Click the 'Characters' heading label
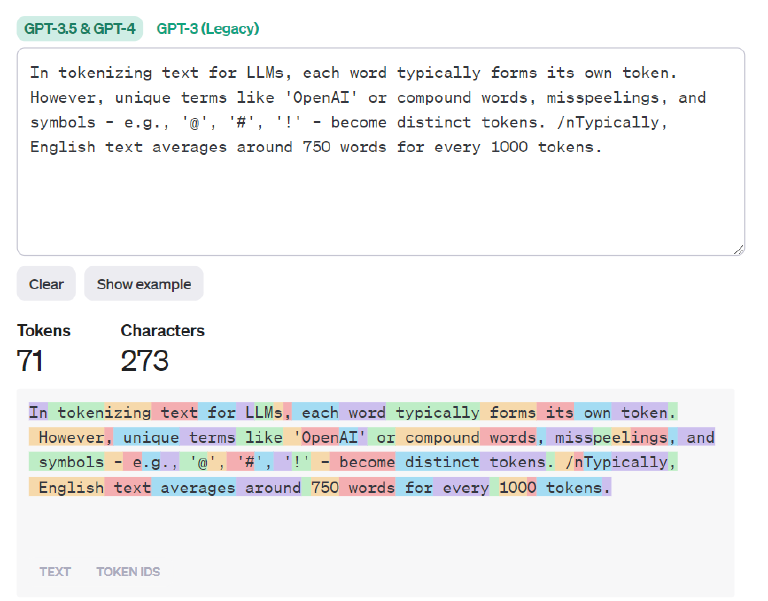Image resolution: width=768 pixels, height=601 pixels. point(163,330)
